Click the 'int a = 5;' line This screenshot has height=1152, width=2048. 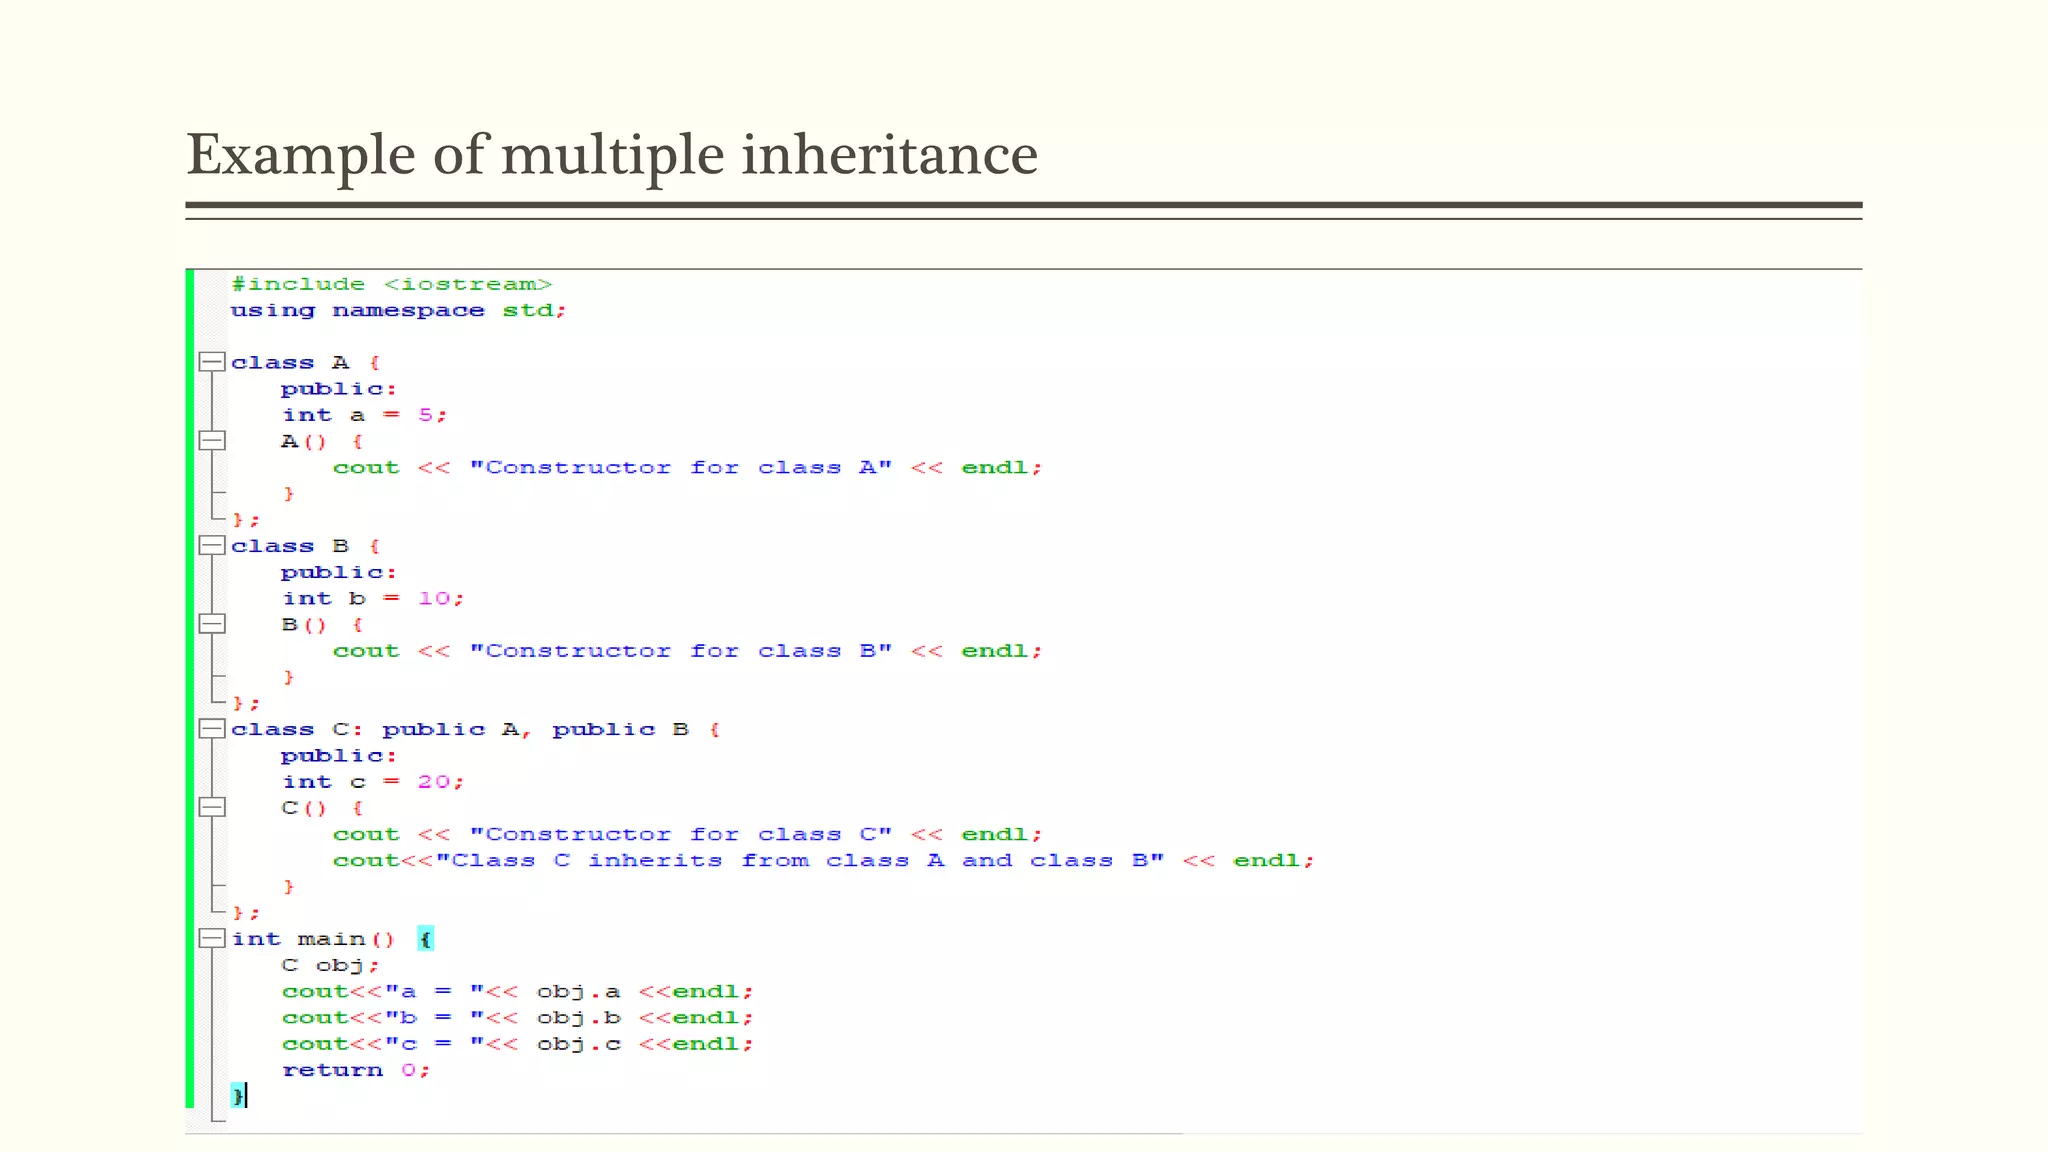coord(364,415)
